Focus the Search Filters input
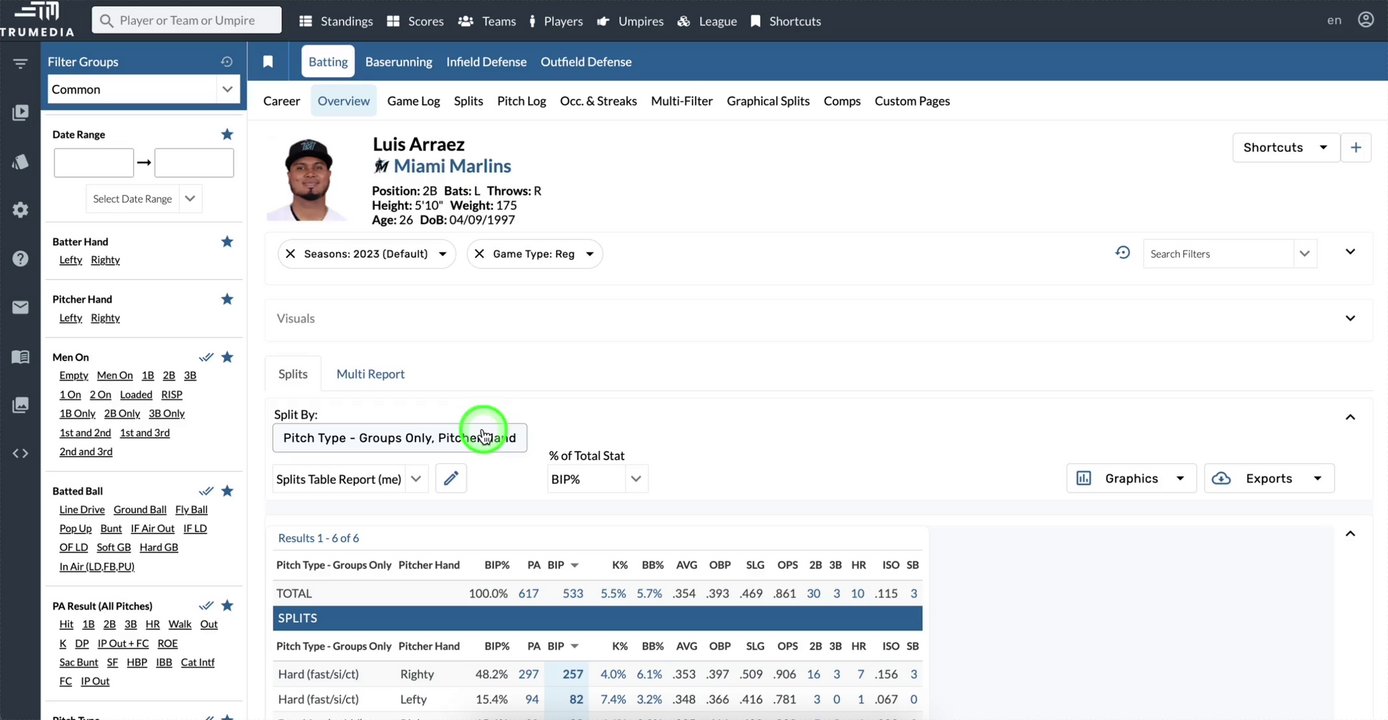The image size is (1388, 720). point(1220,254)
